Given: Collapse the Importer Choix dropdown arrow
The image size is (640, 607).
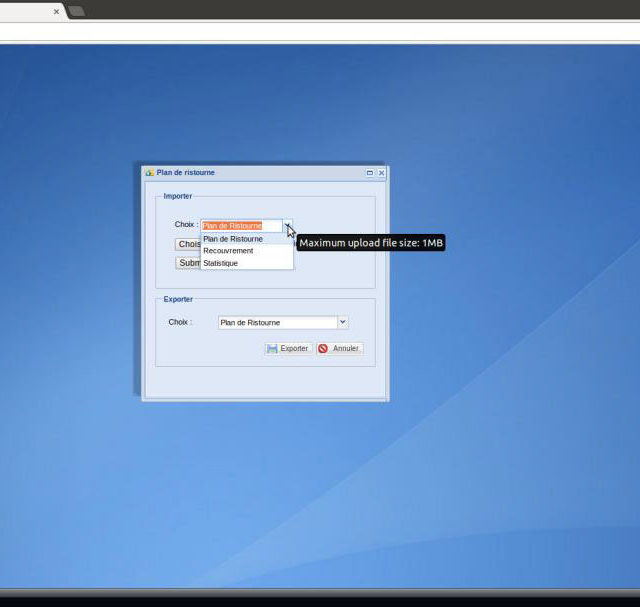Looking at the screenshot, I should pyautogui.click(x=288, y=226).
